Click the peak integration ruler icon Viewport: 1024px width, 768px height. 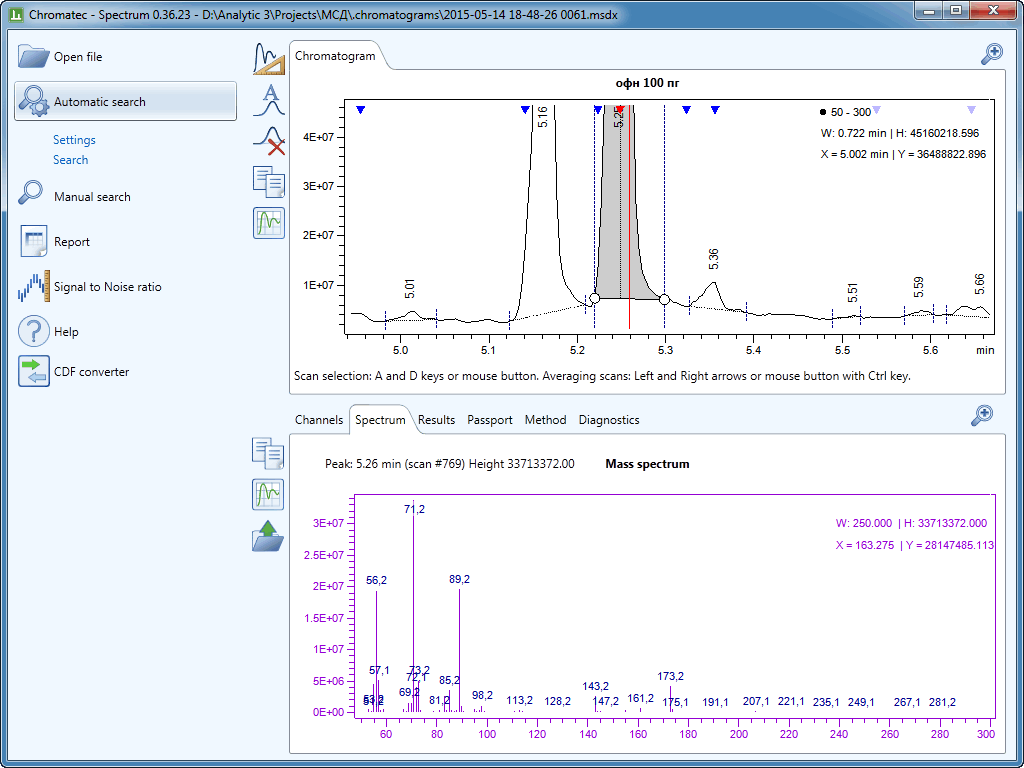pyautogui.click(x=269, y=59)
